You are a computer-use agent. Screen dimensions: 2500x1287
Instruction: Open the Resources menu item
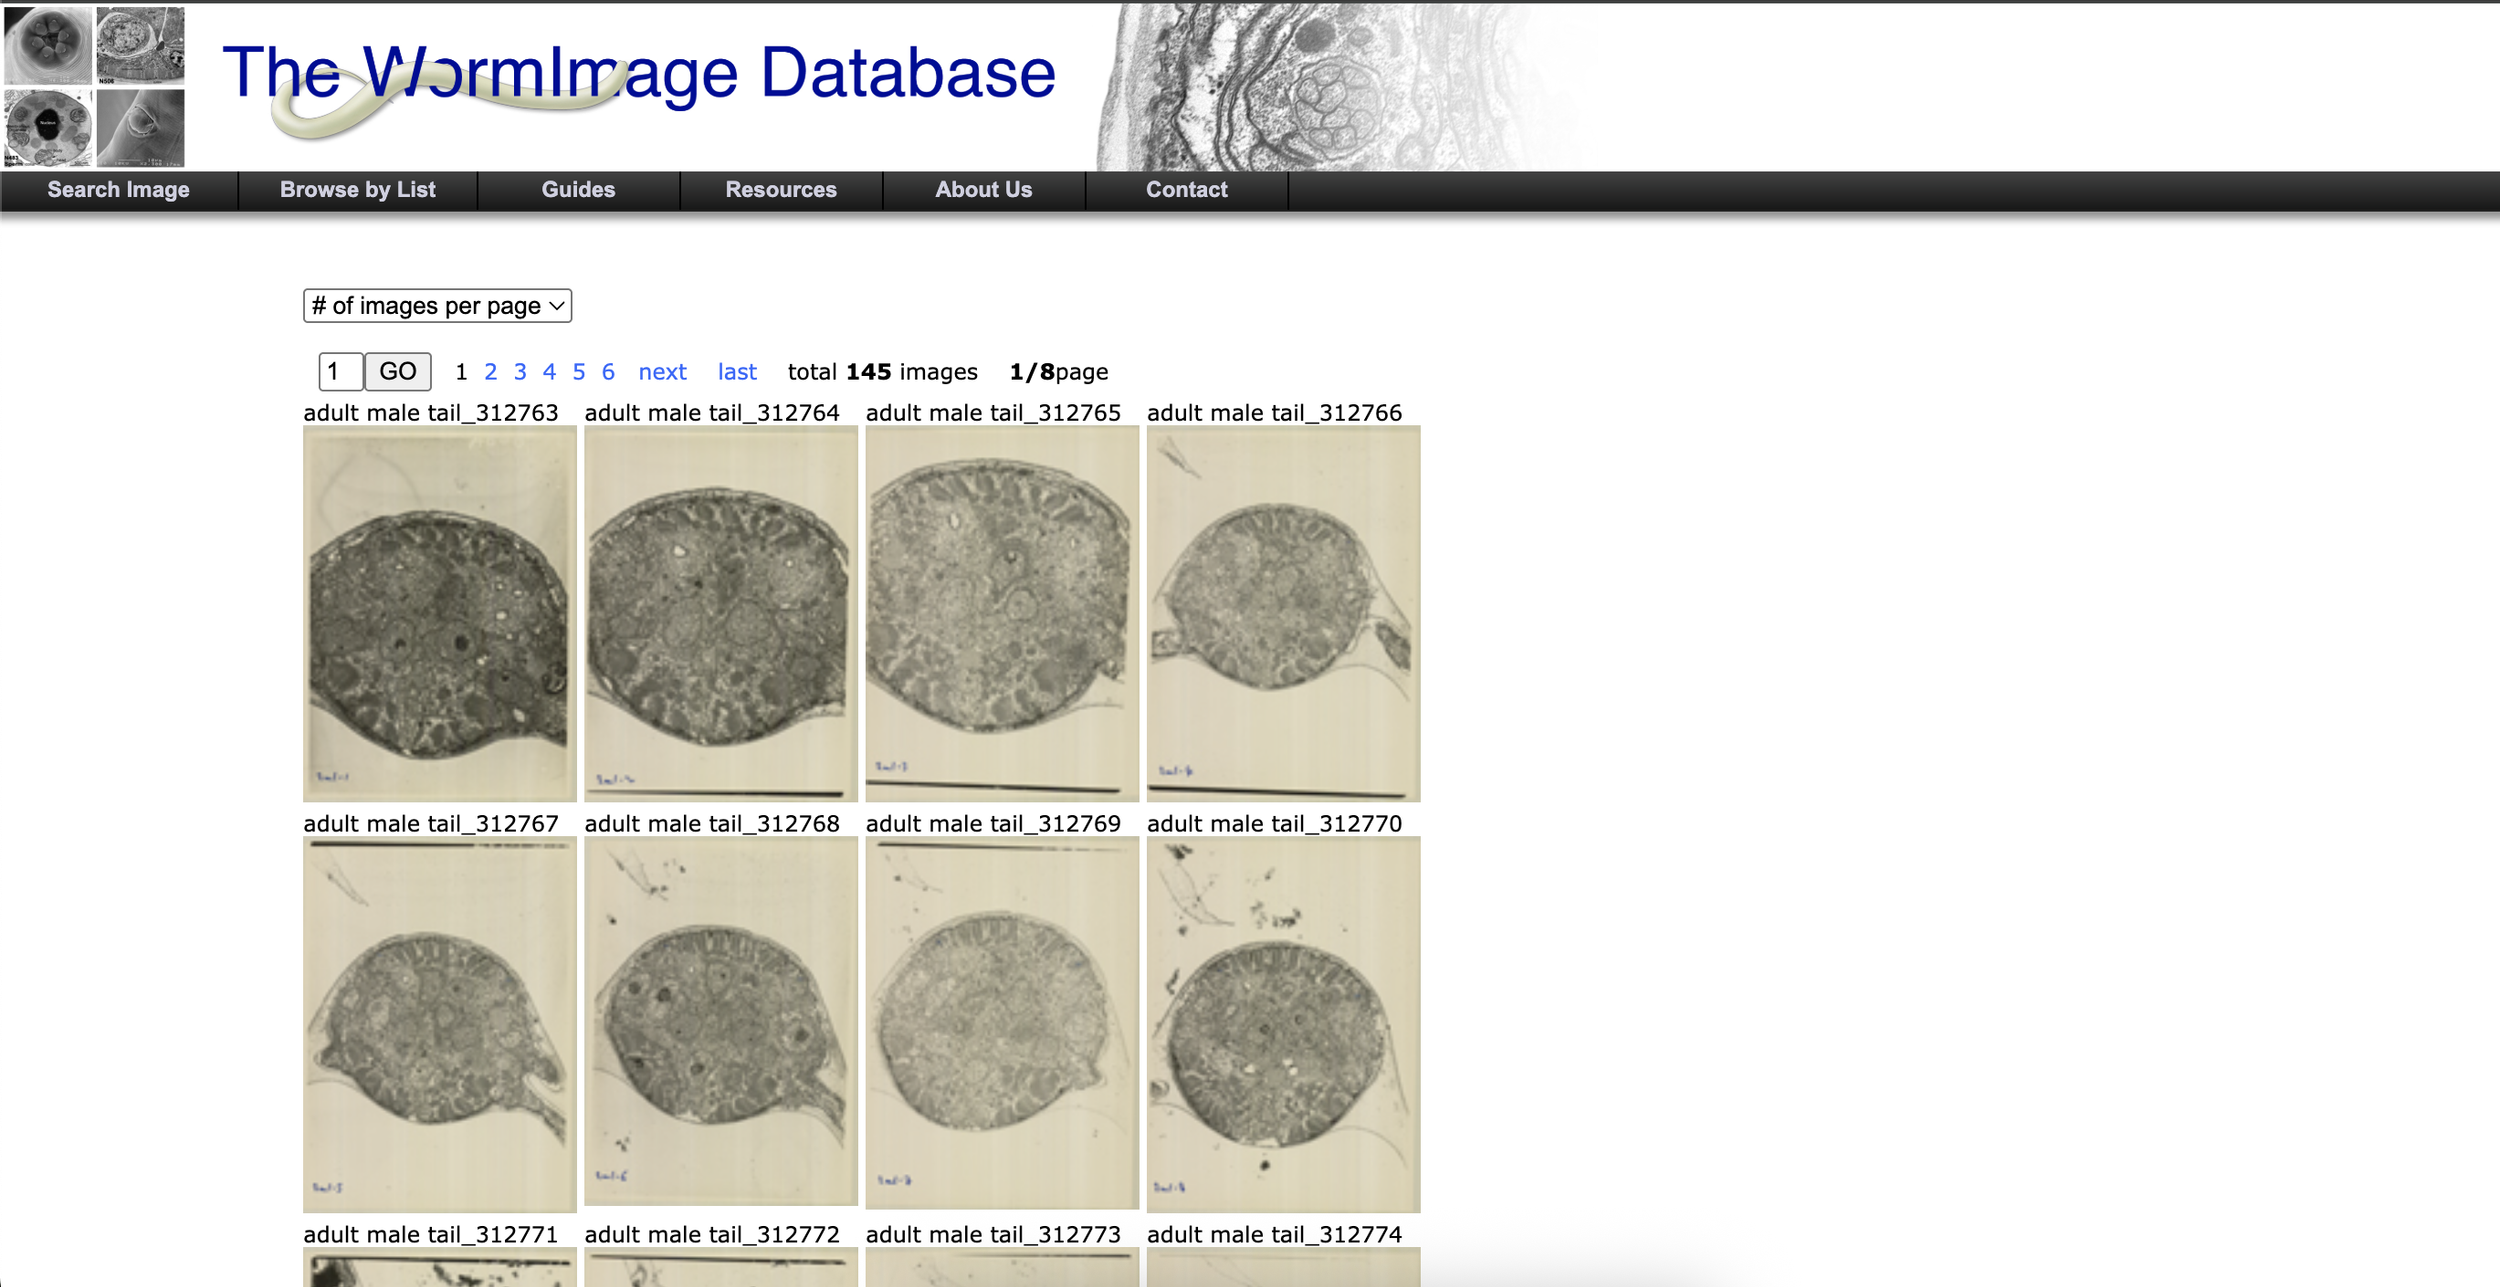(x=780, y=190)
